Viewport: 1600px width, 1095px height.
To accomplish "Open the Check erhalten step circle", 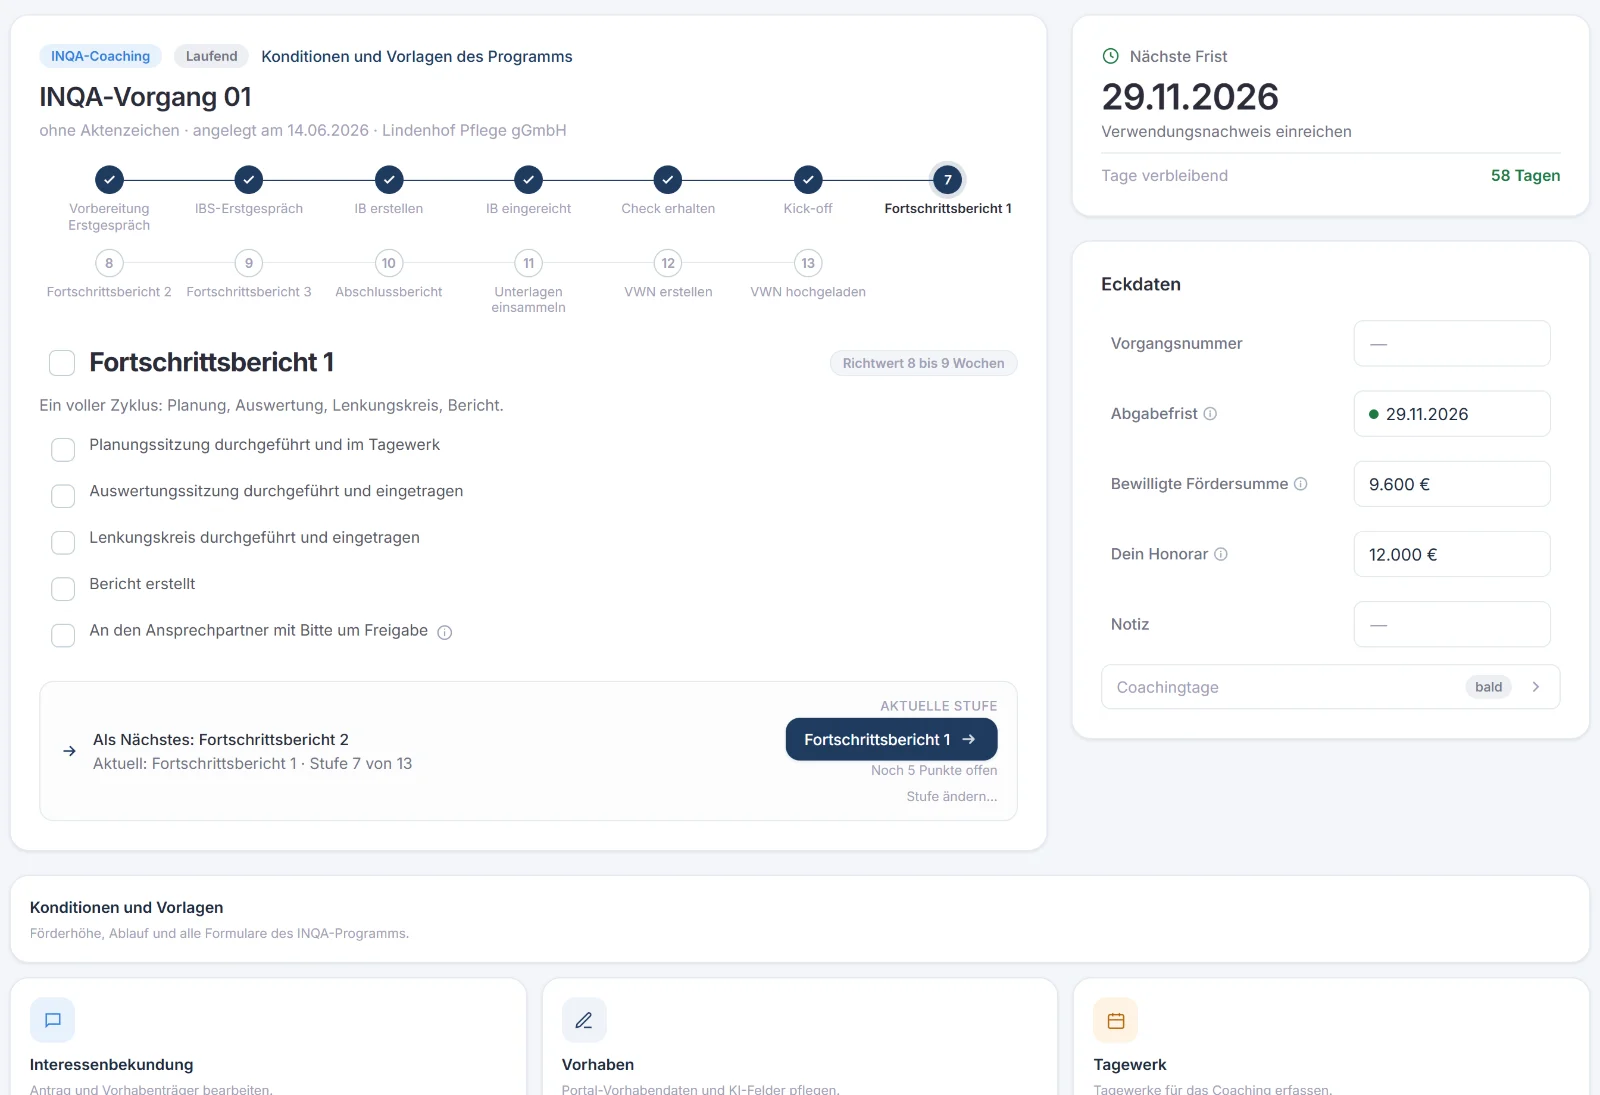I will click(668, 180).
